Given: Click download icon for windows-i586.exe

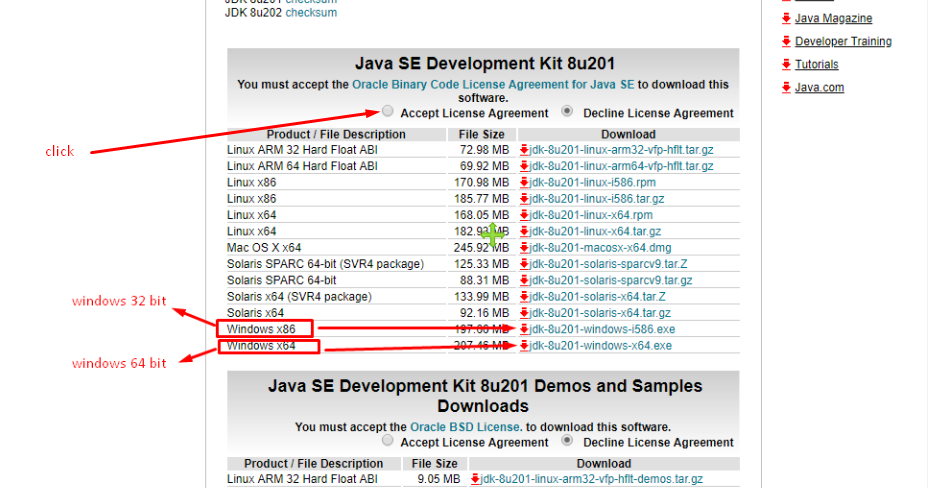Looking at the screenshot, I should coord(524,329).
